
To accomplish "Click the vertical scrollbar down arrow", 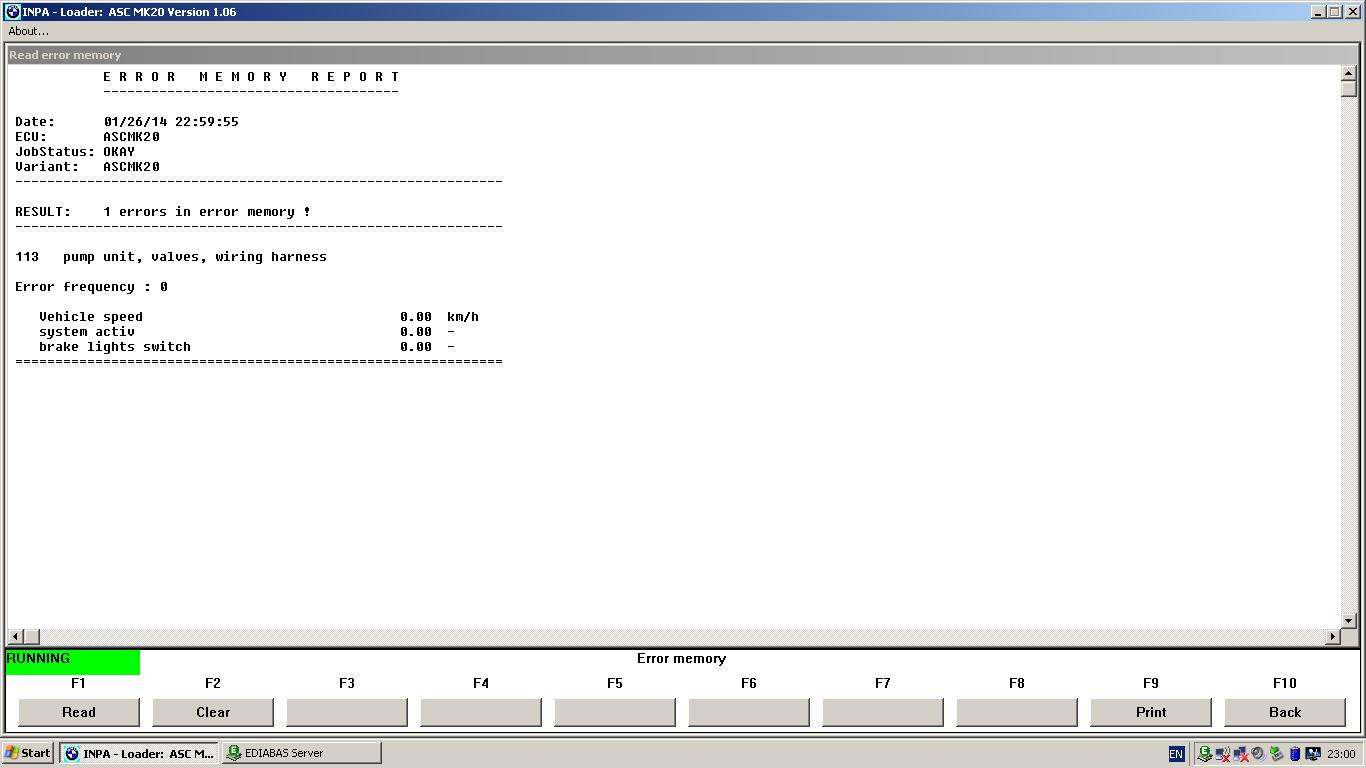I will (x=1348, y=621).
